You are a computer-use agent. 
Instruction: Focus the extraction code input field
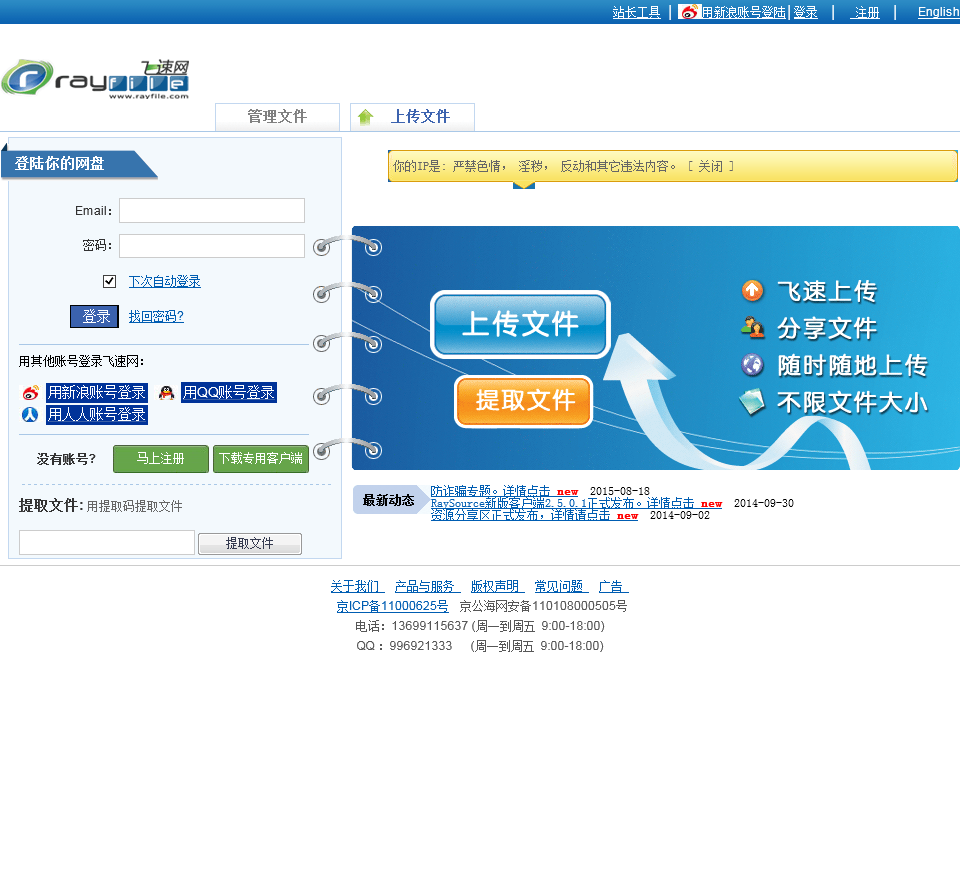click(x=107, y=542)
